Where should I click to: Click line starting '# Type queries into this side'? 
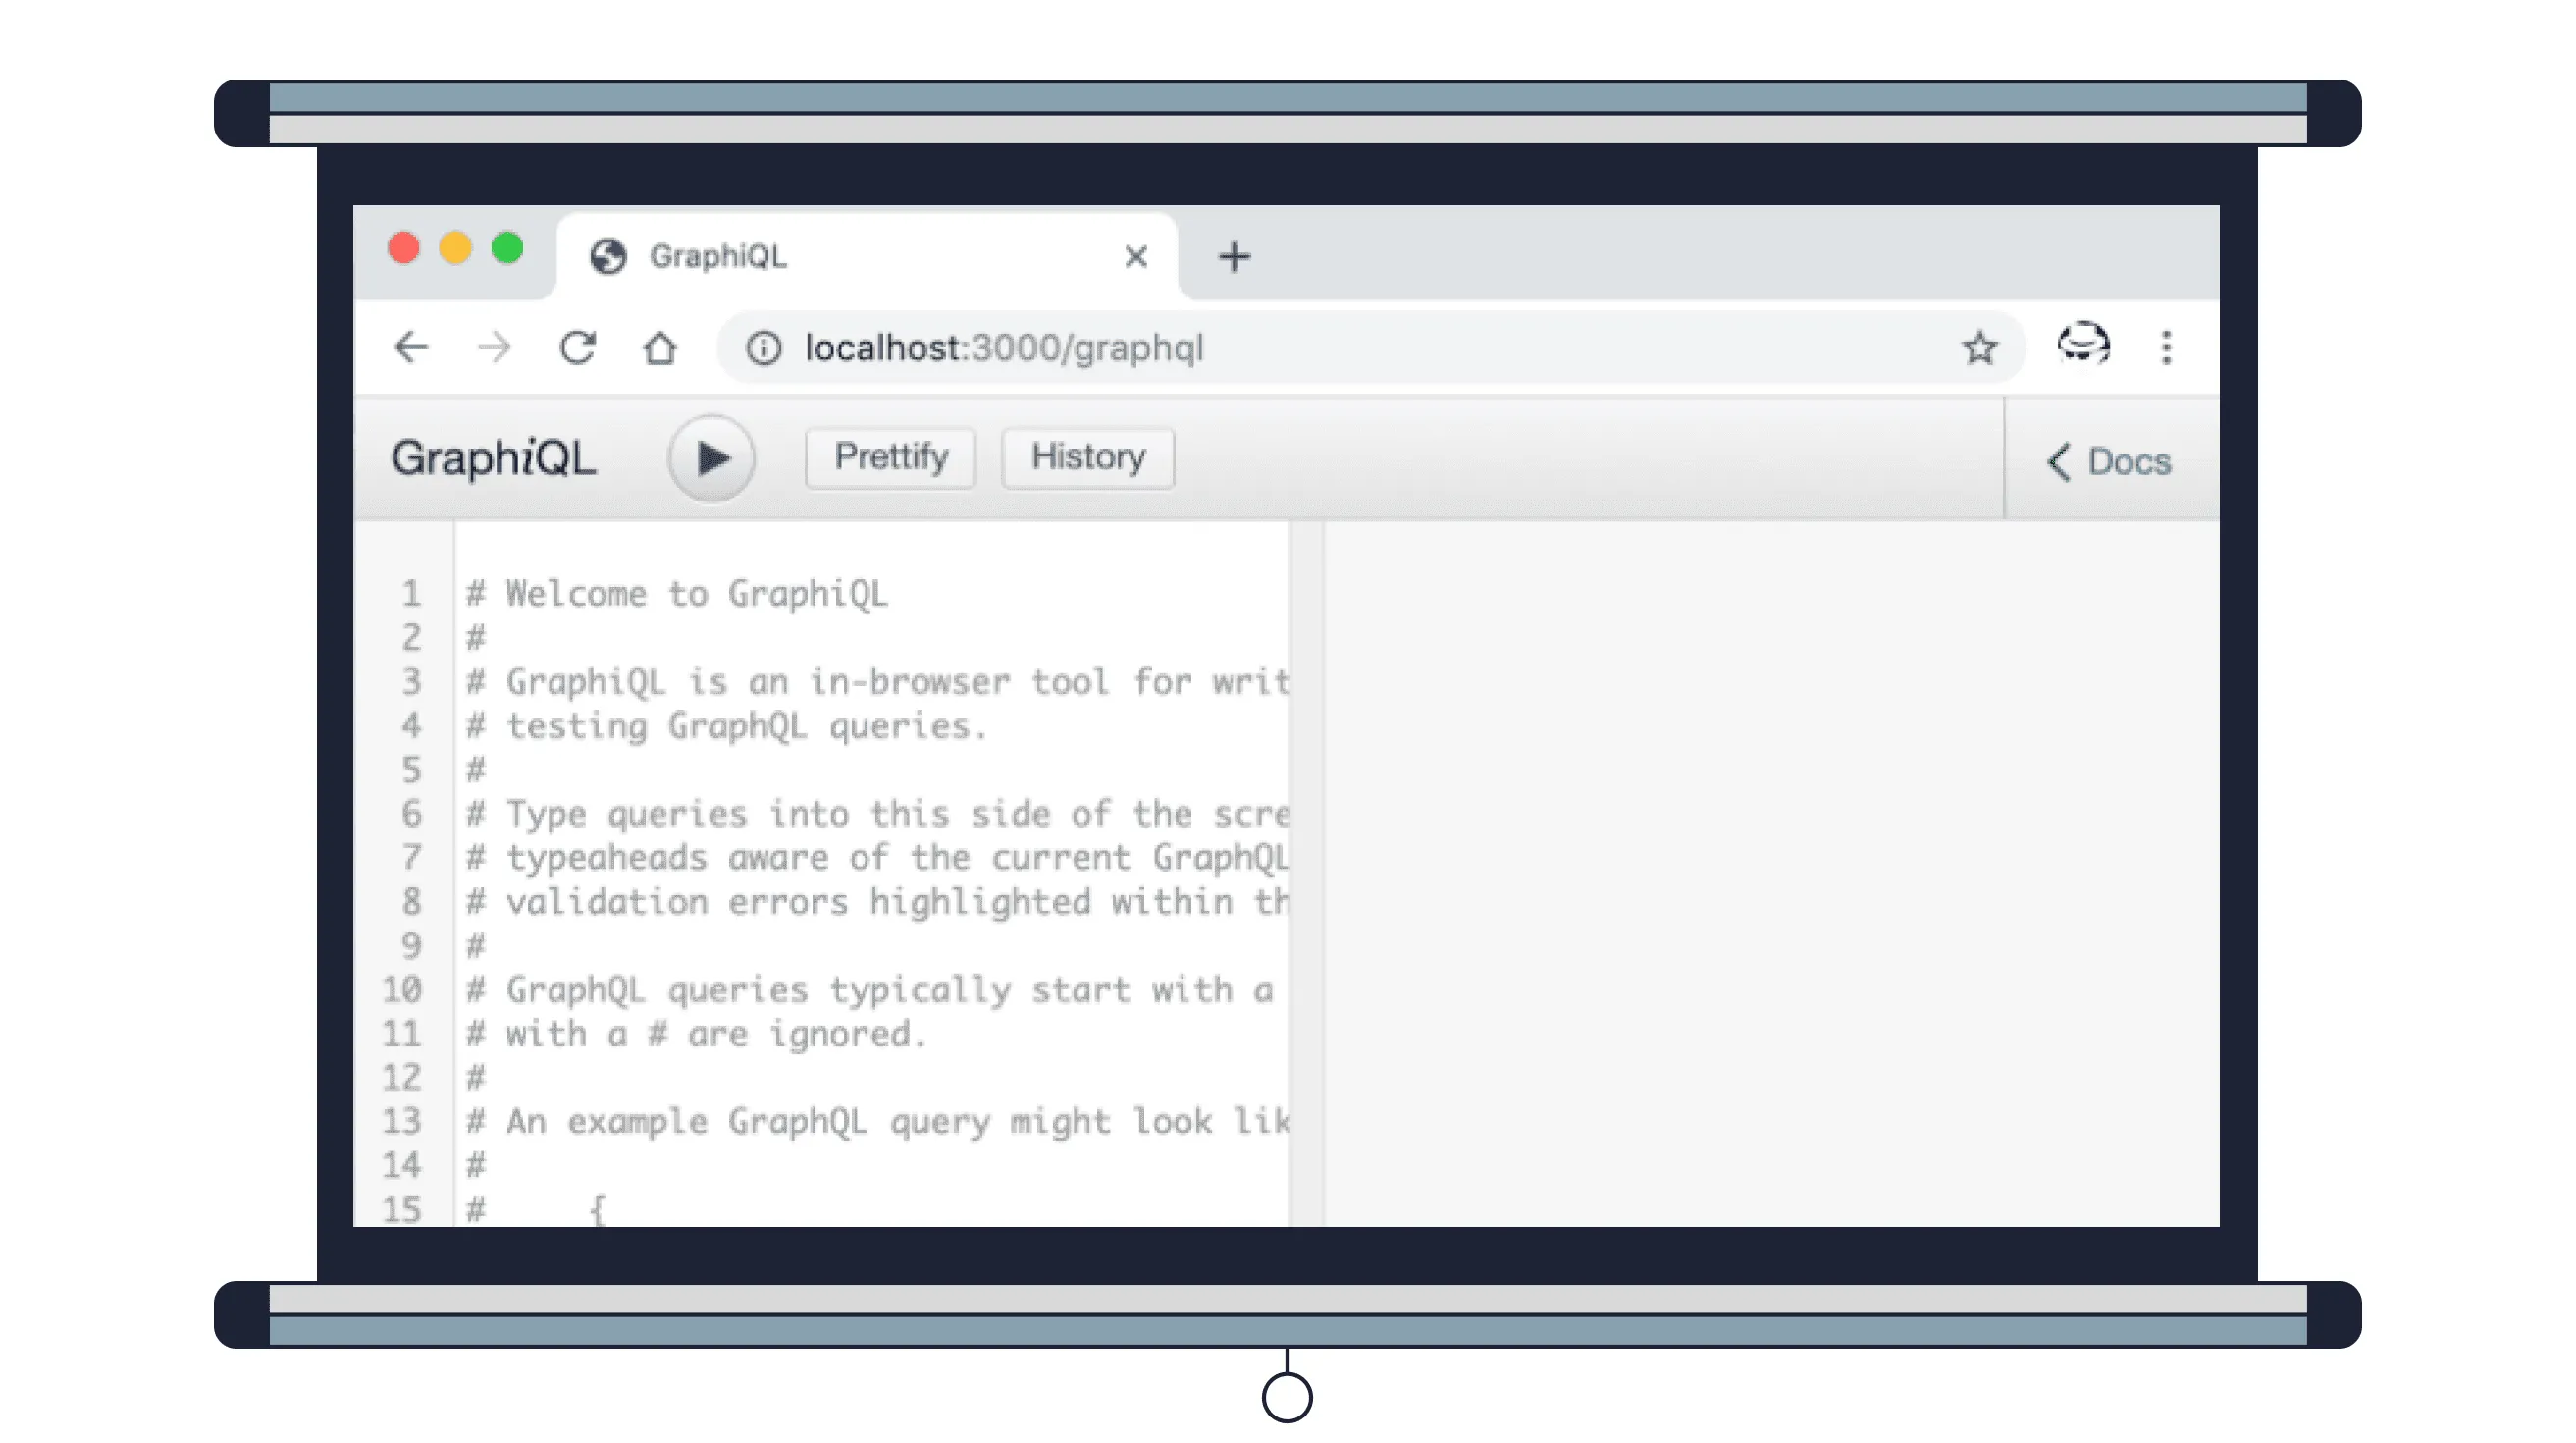[x=878, y=814]
